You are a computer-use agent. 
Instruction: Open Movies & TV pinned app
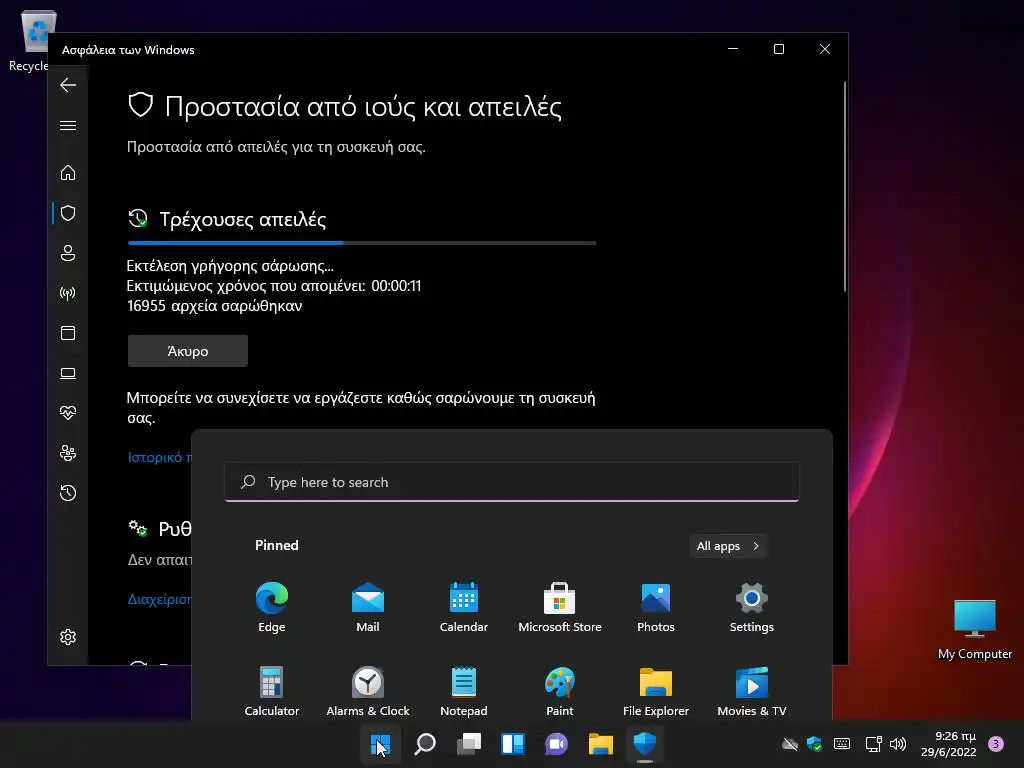pyautogui.click(x=752, y=692)
